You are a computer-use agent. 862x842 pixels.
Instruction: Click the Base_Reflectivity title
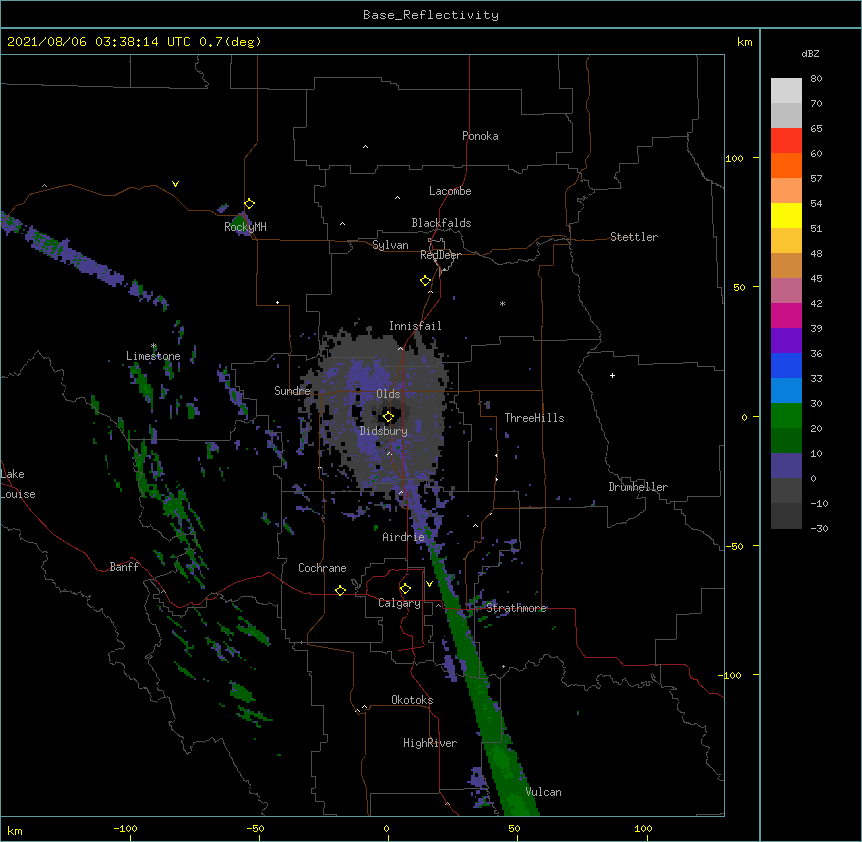(x=431, y=15)
